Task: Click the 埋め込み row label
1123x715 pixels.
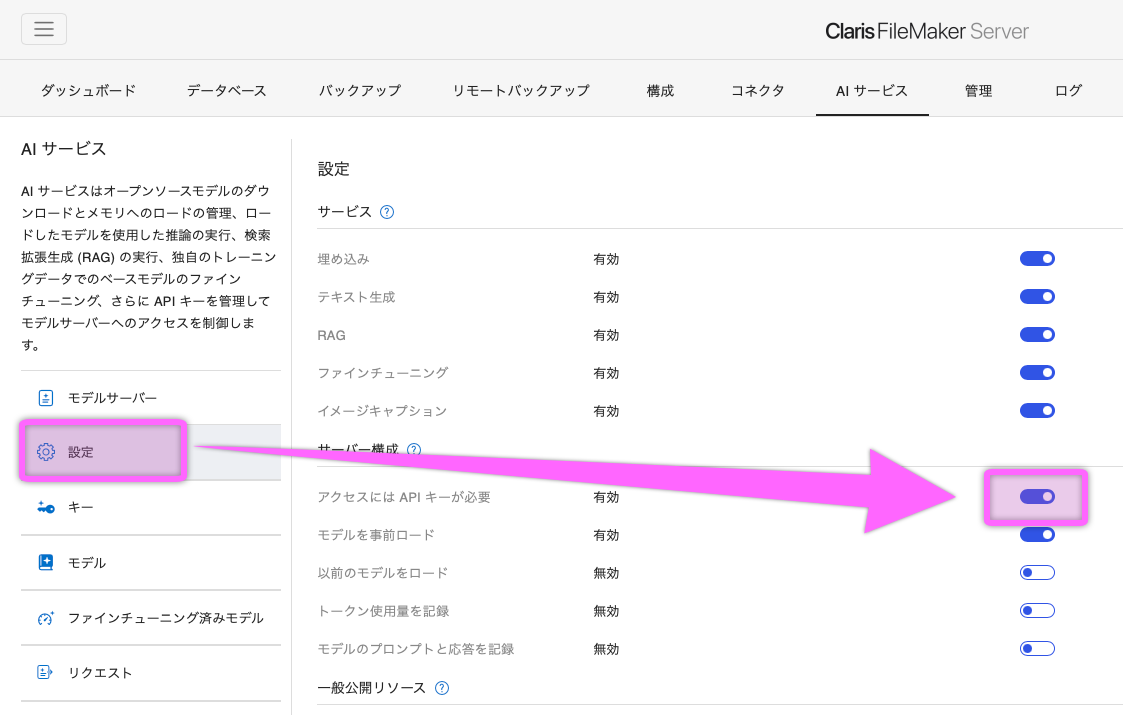Action: [344, 259]
